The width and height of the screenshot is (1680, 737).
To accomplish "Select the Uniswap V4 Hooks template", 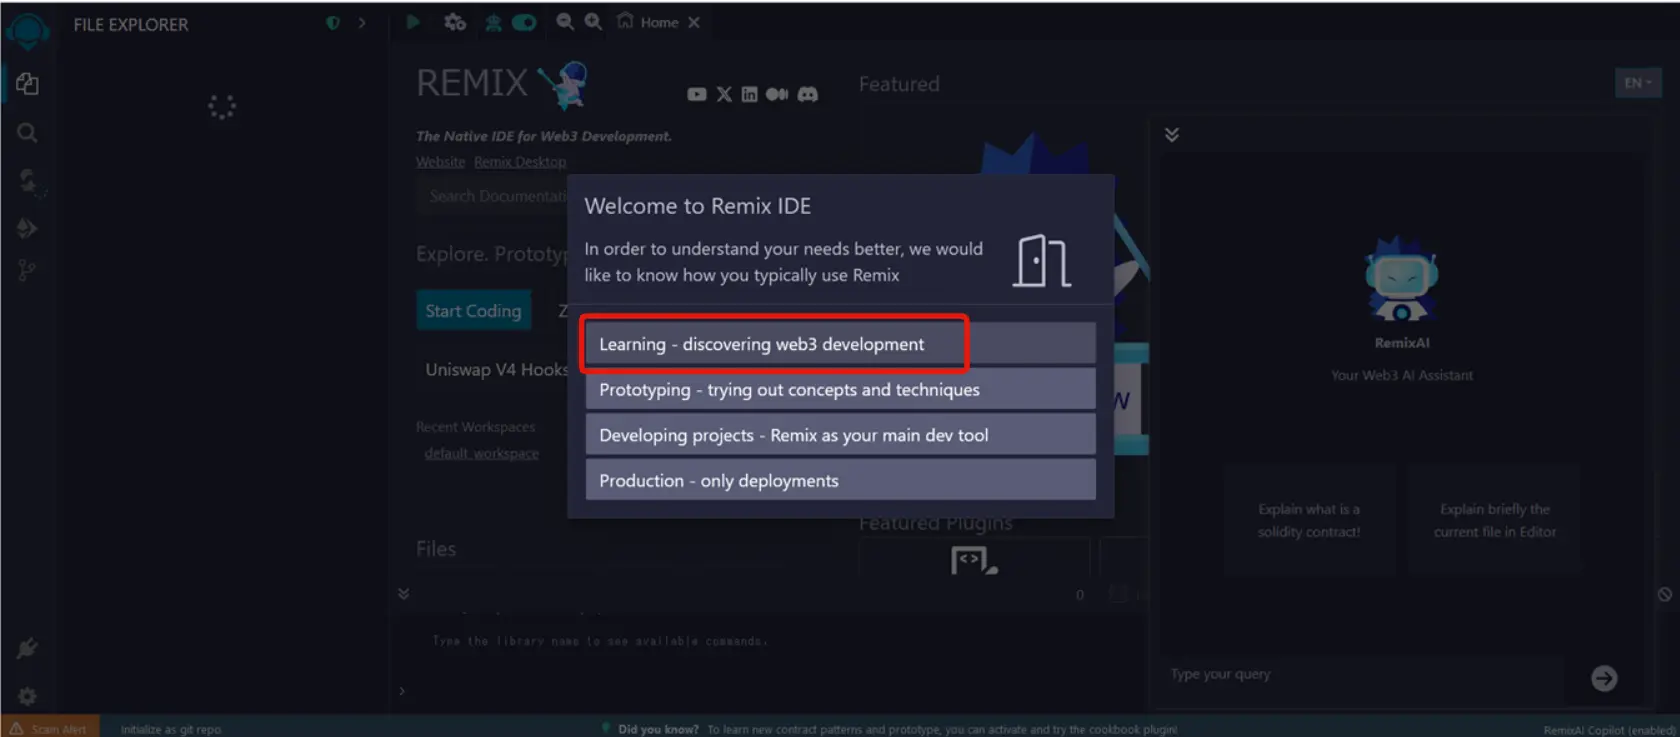I will (x=496, y=370).
